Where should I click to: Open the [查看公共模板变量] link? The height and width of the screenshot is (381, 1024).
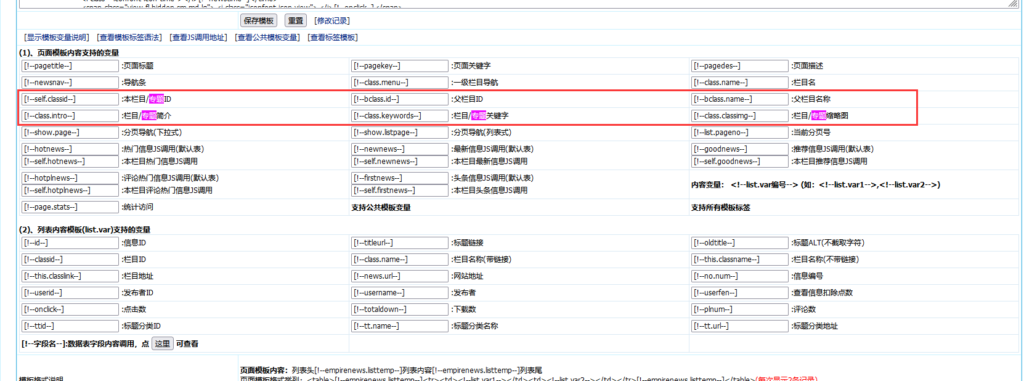pos(267,38)
